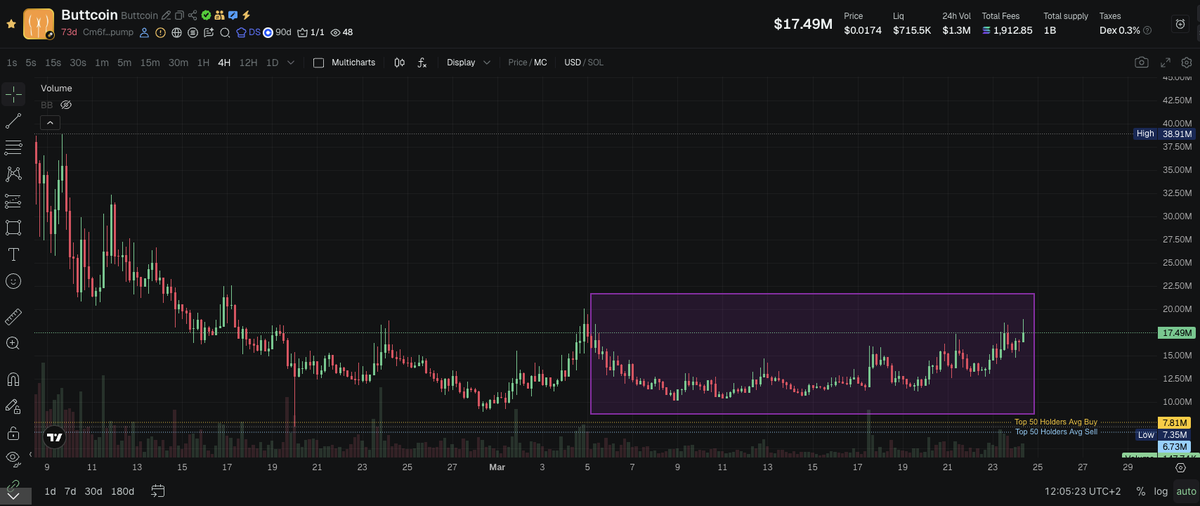Open the orange warning alert icon
The width and height of the screenshot is (1200, 506).
tap(160, 32)
